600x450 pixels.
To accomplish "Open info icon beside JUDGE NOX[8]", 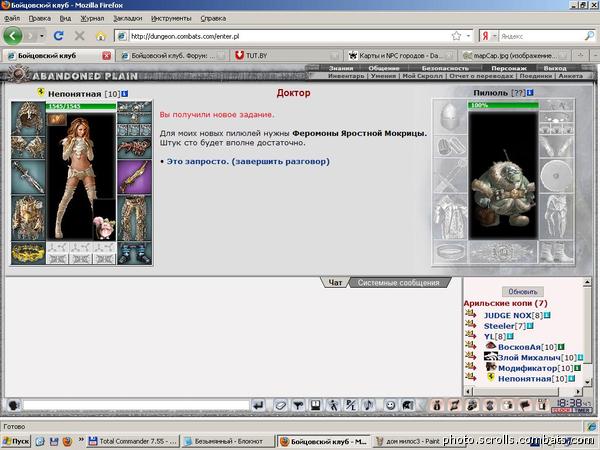I will click(x=547, y=315).
